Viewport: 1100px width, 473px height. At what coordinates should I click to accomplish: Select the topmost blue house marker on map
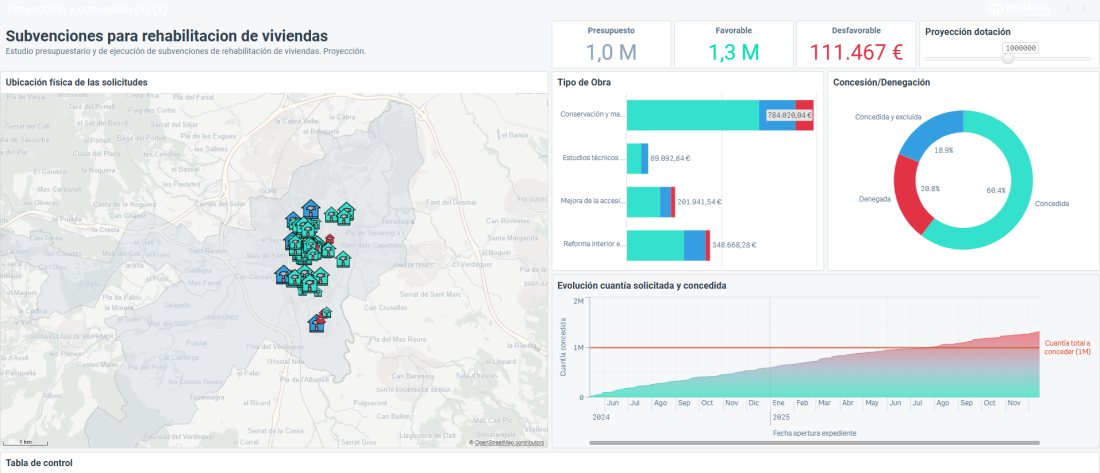[310, 209]
